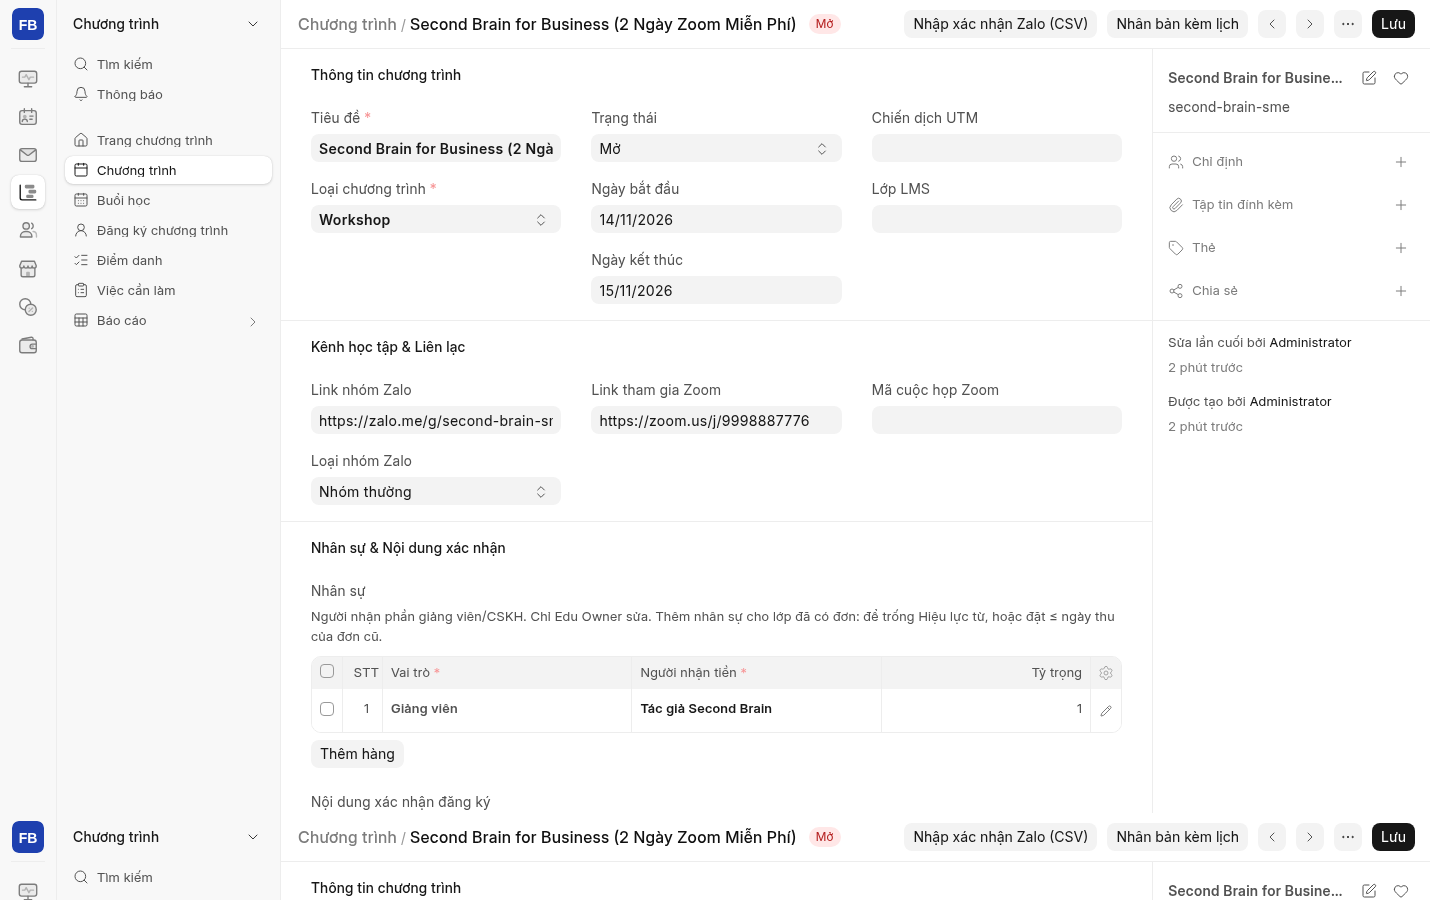
Task: Focus the Lớp LMS field
Action: pyautogui.click(x=996, y=220)
